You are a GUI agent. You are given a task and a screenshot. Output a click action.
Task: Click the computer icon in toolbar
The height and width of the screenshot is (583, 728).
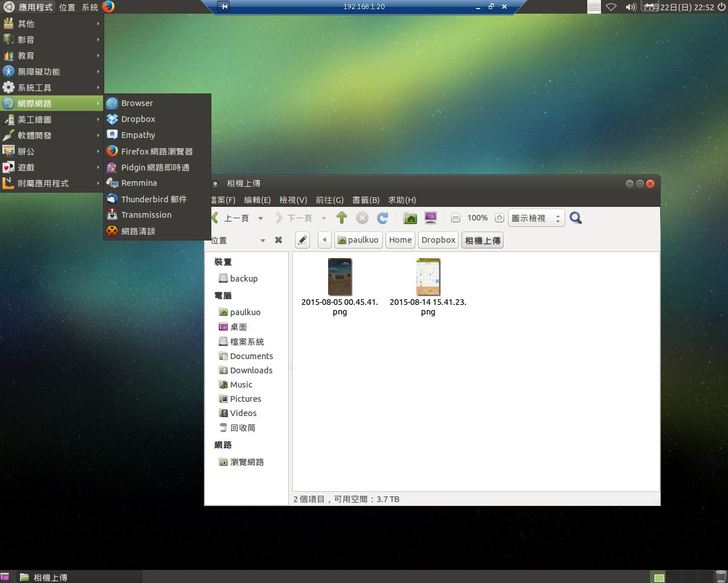pyautogui.click(x=431, y=218)
